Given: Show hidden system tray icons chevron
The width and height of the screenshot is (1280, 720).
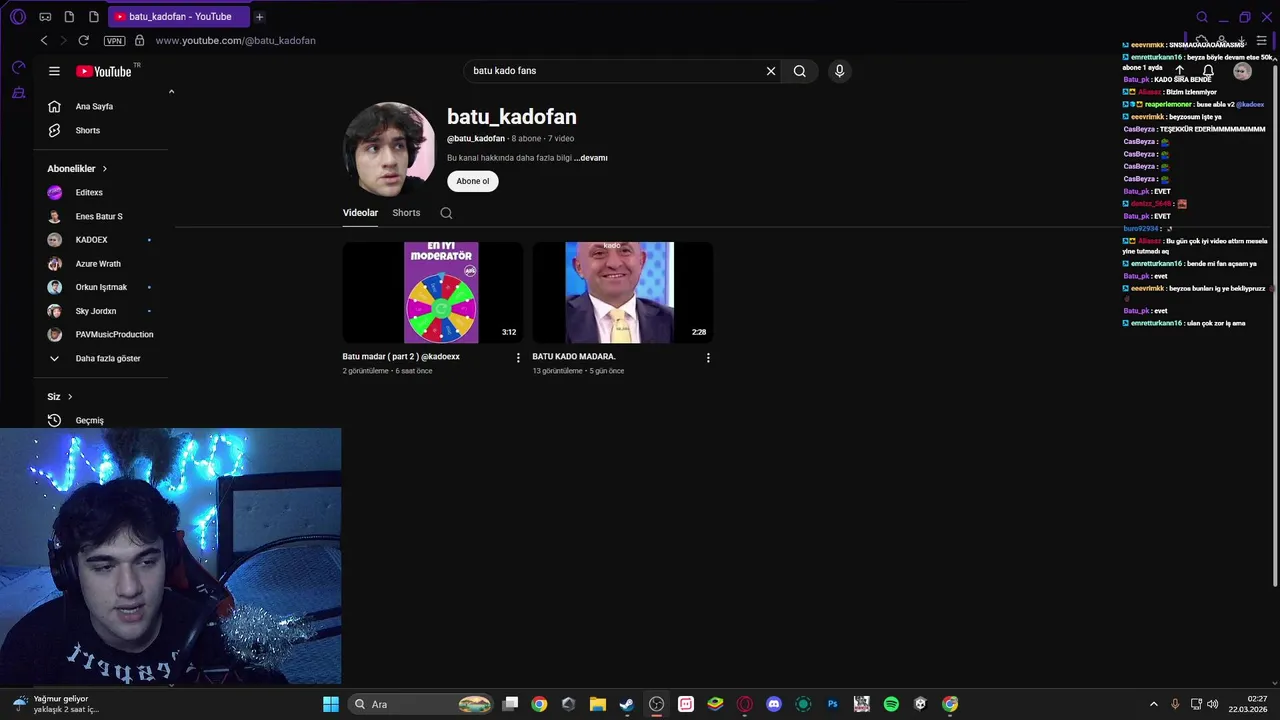Looking at the screenshot, I should point(1153,704).
